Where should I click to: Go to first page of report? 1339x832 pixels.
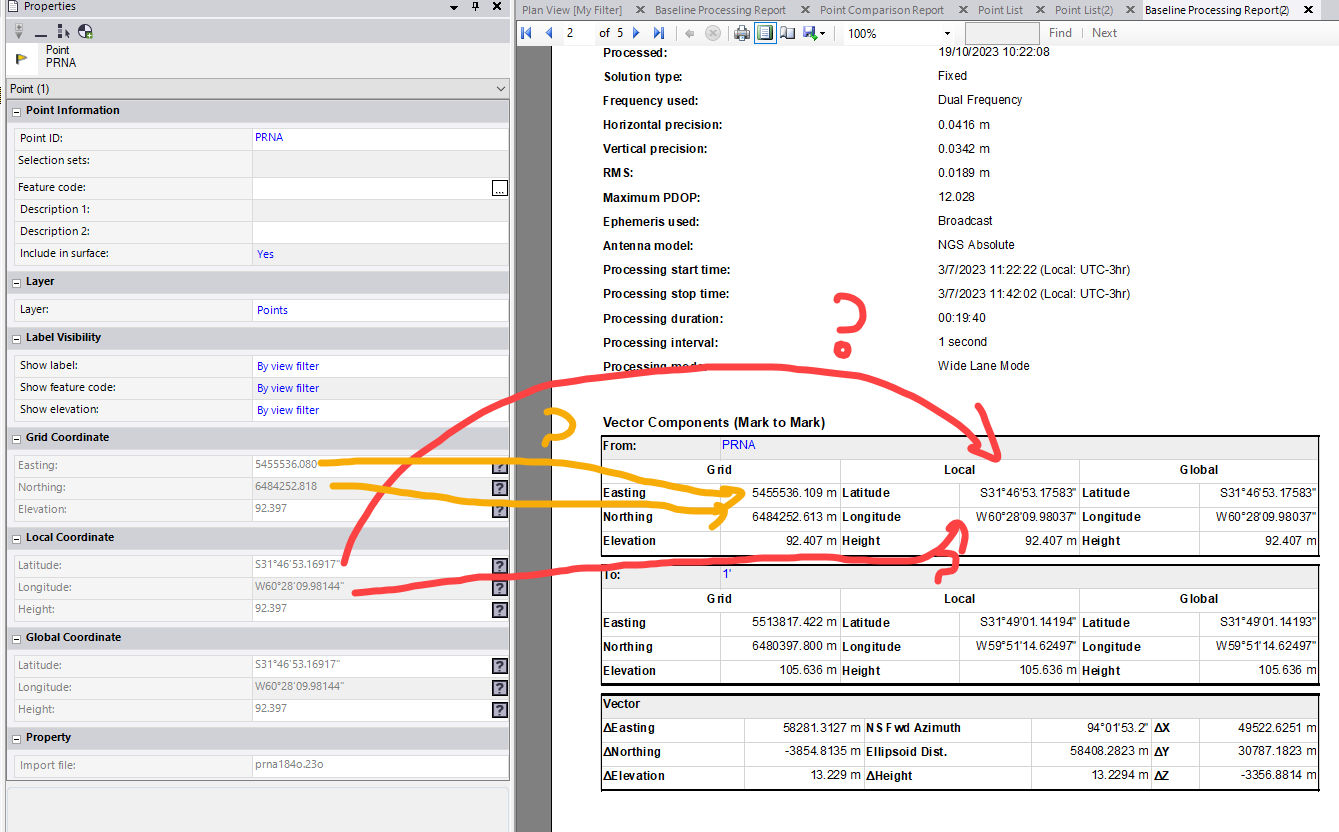(527, 33)
